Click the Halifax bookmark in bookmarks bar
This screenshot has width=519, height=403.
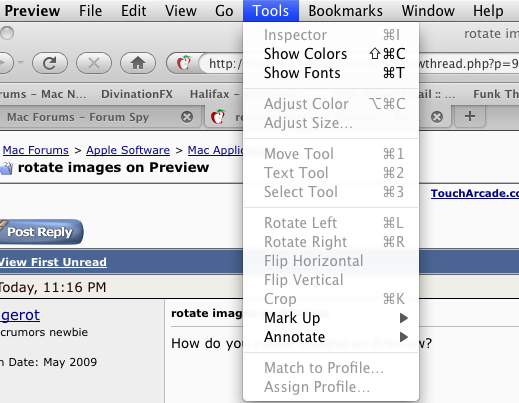point(215,94)
